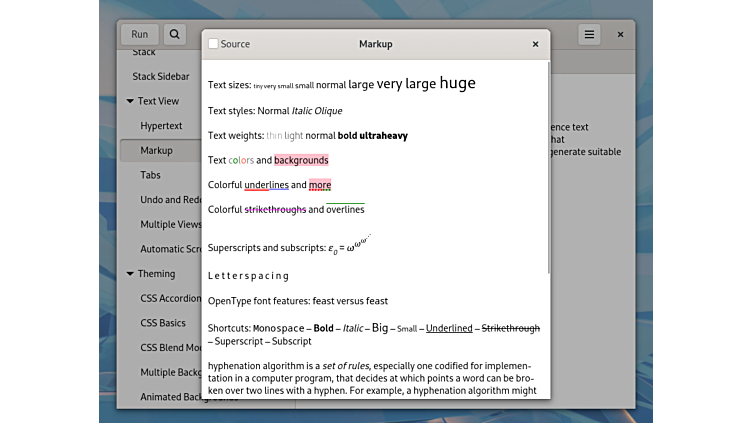Click the search icon button
752x423 pixels.
[174, 34]
